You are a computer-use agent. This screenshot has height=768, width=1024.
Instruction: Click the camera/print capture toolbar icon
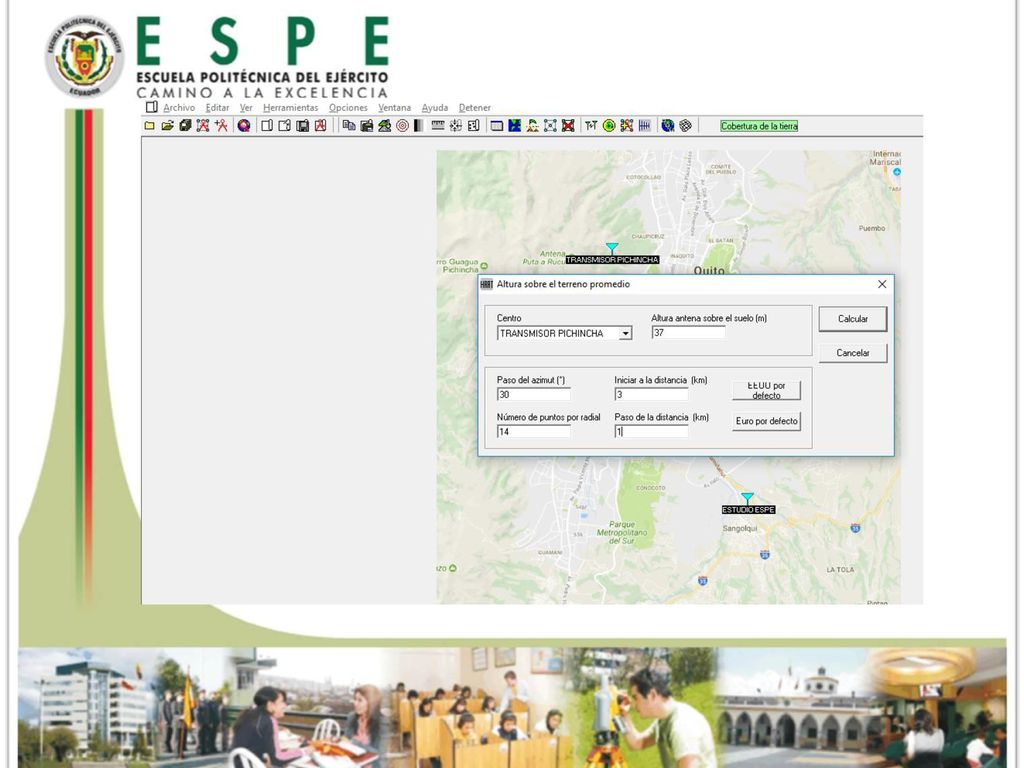click(366, 125)
